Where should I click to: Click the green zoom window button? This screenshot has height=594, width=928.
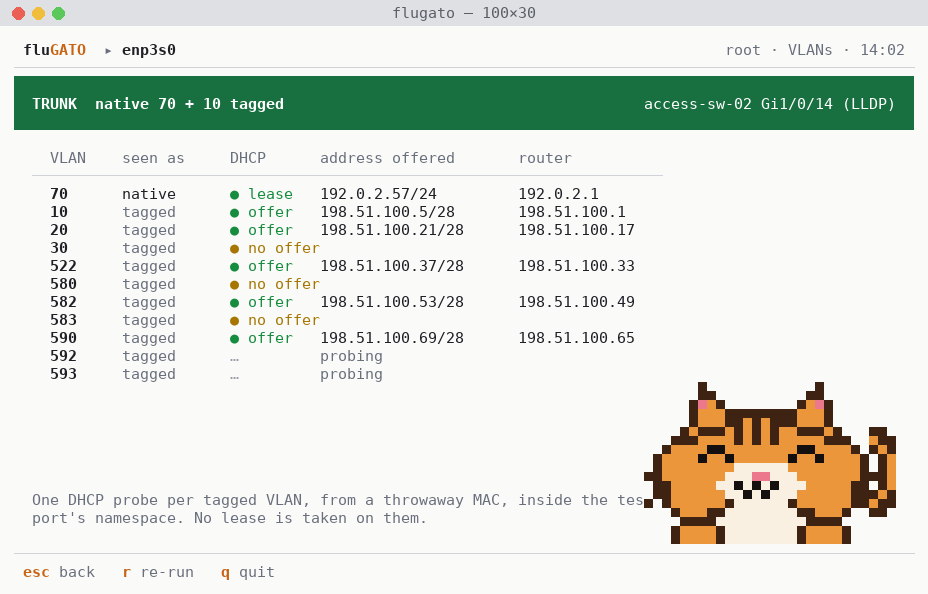point(58,13)
